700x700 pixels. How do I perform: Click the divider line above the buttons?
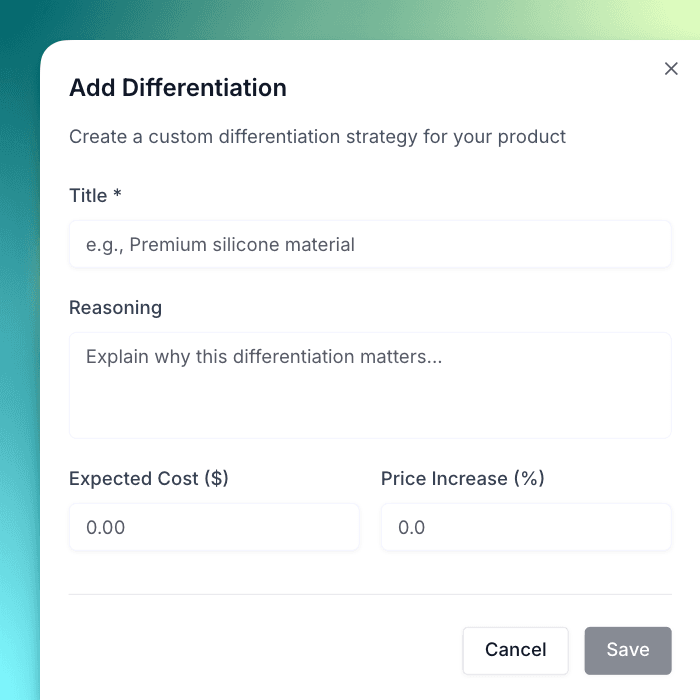click(x=370, y=595)
